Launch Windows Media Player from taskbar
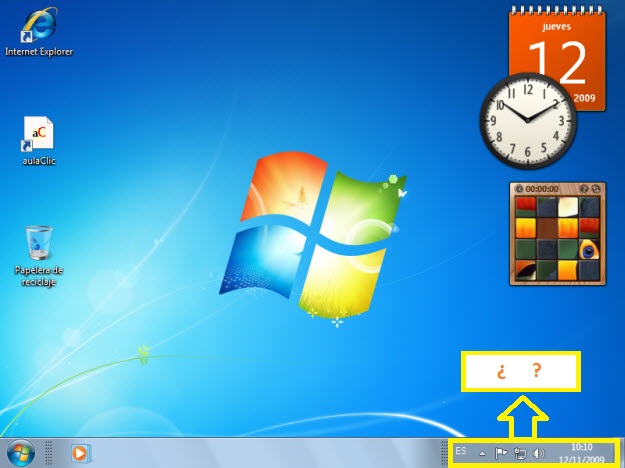This screenshot has height=468, width=625. [81, 453]
